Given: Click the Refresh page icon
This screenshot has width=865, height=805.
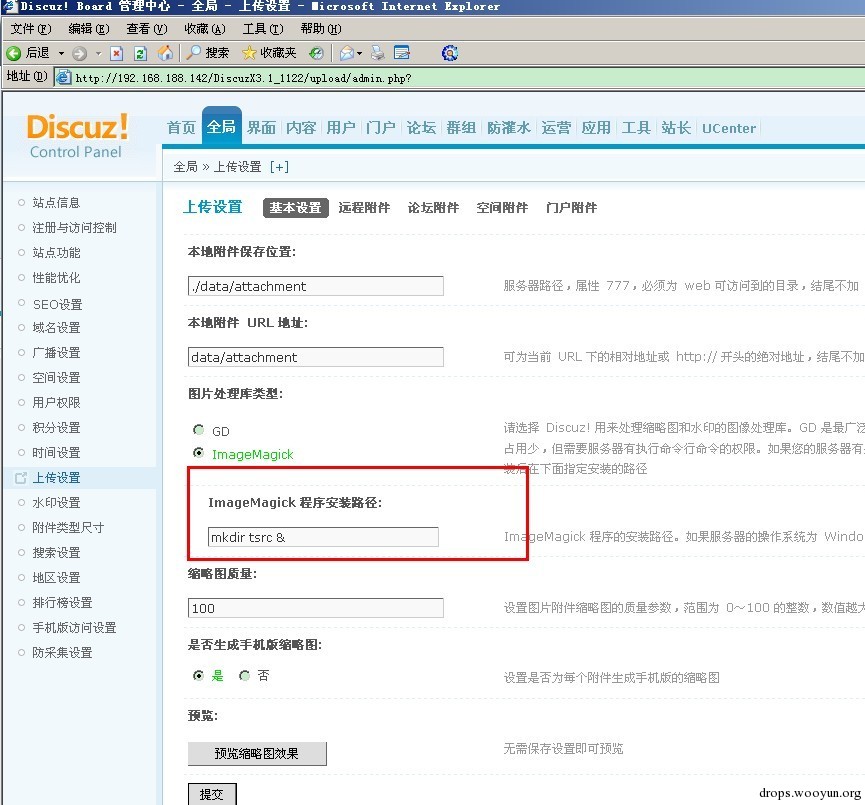Looking at the screenshot, I should [x=141, y=53].
